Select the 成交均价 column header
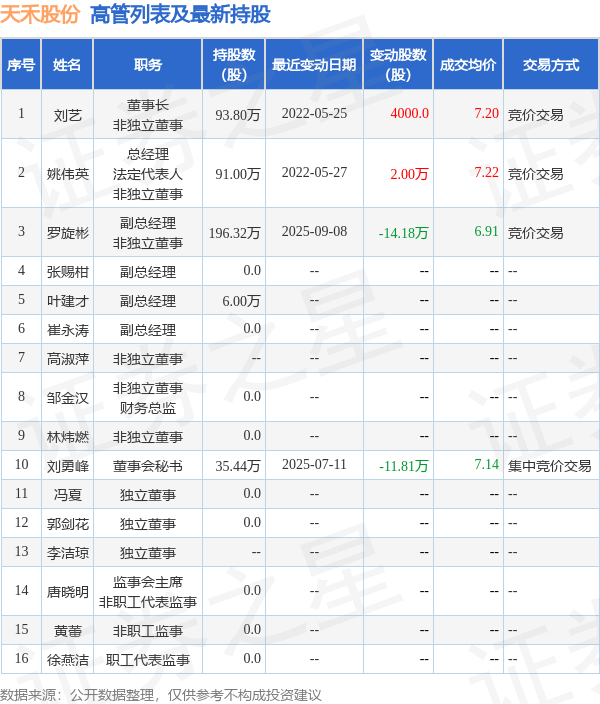Image resolution: width=600 pixels, height=704 pixels. [x=468, y=65]
